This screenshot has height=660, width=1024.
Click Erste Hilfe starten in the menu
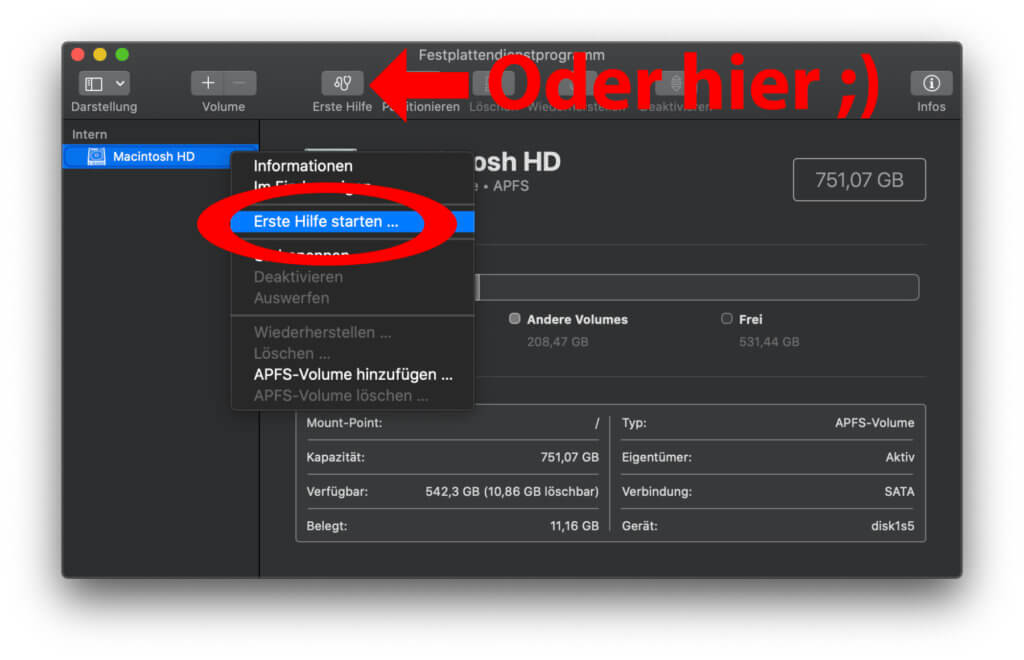[x=325, y=222]
